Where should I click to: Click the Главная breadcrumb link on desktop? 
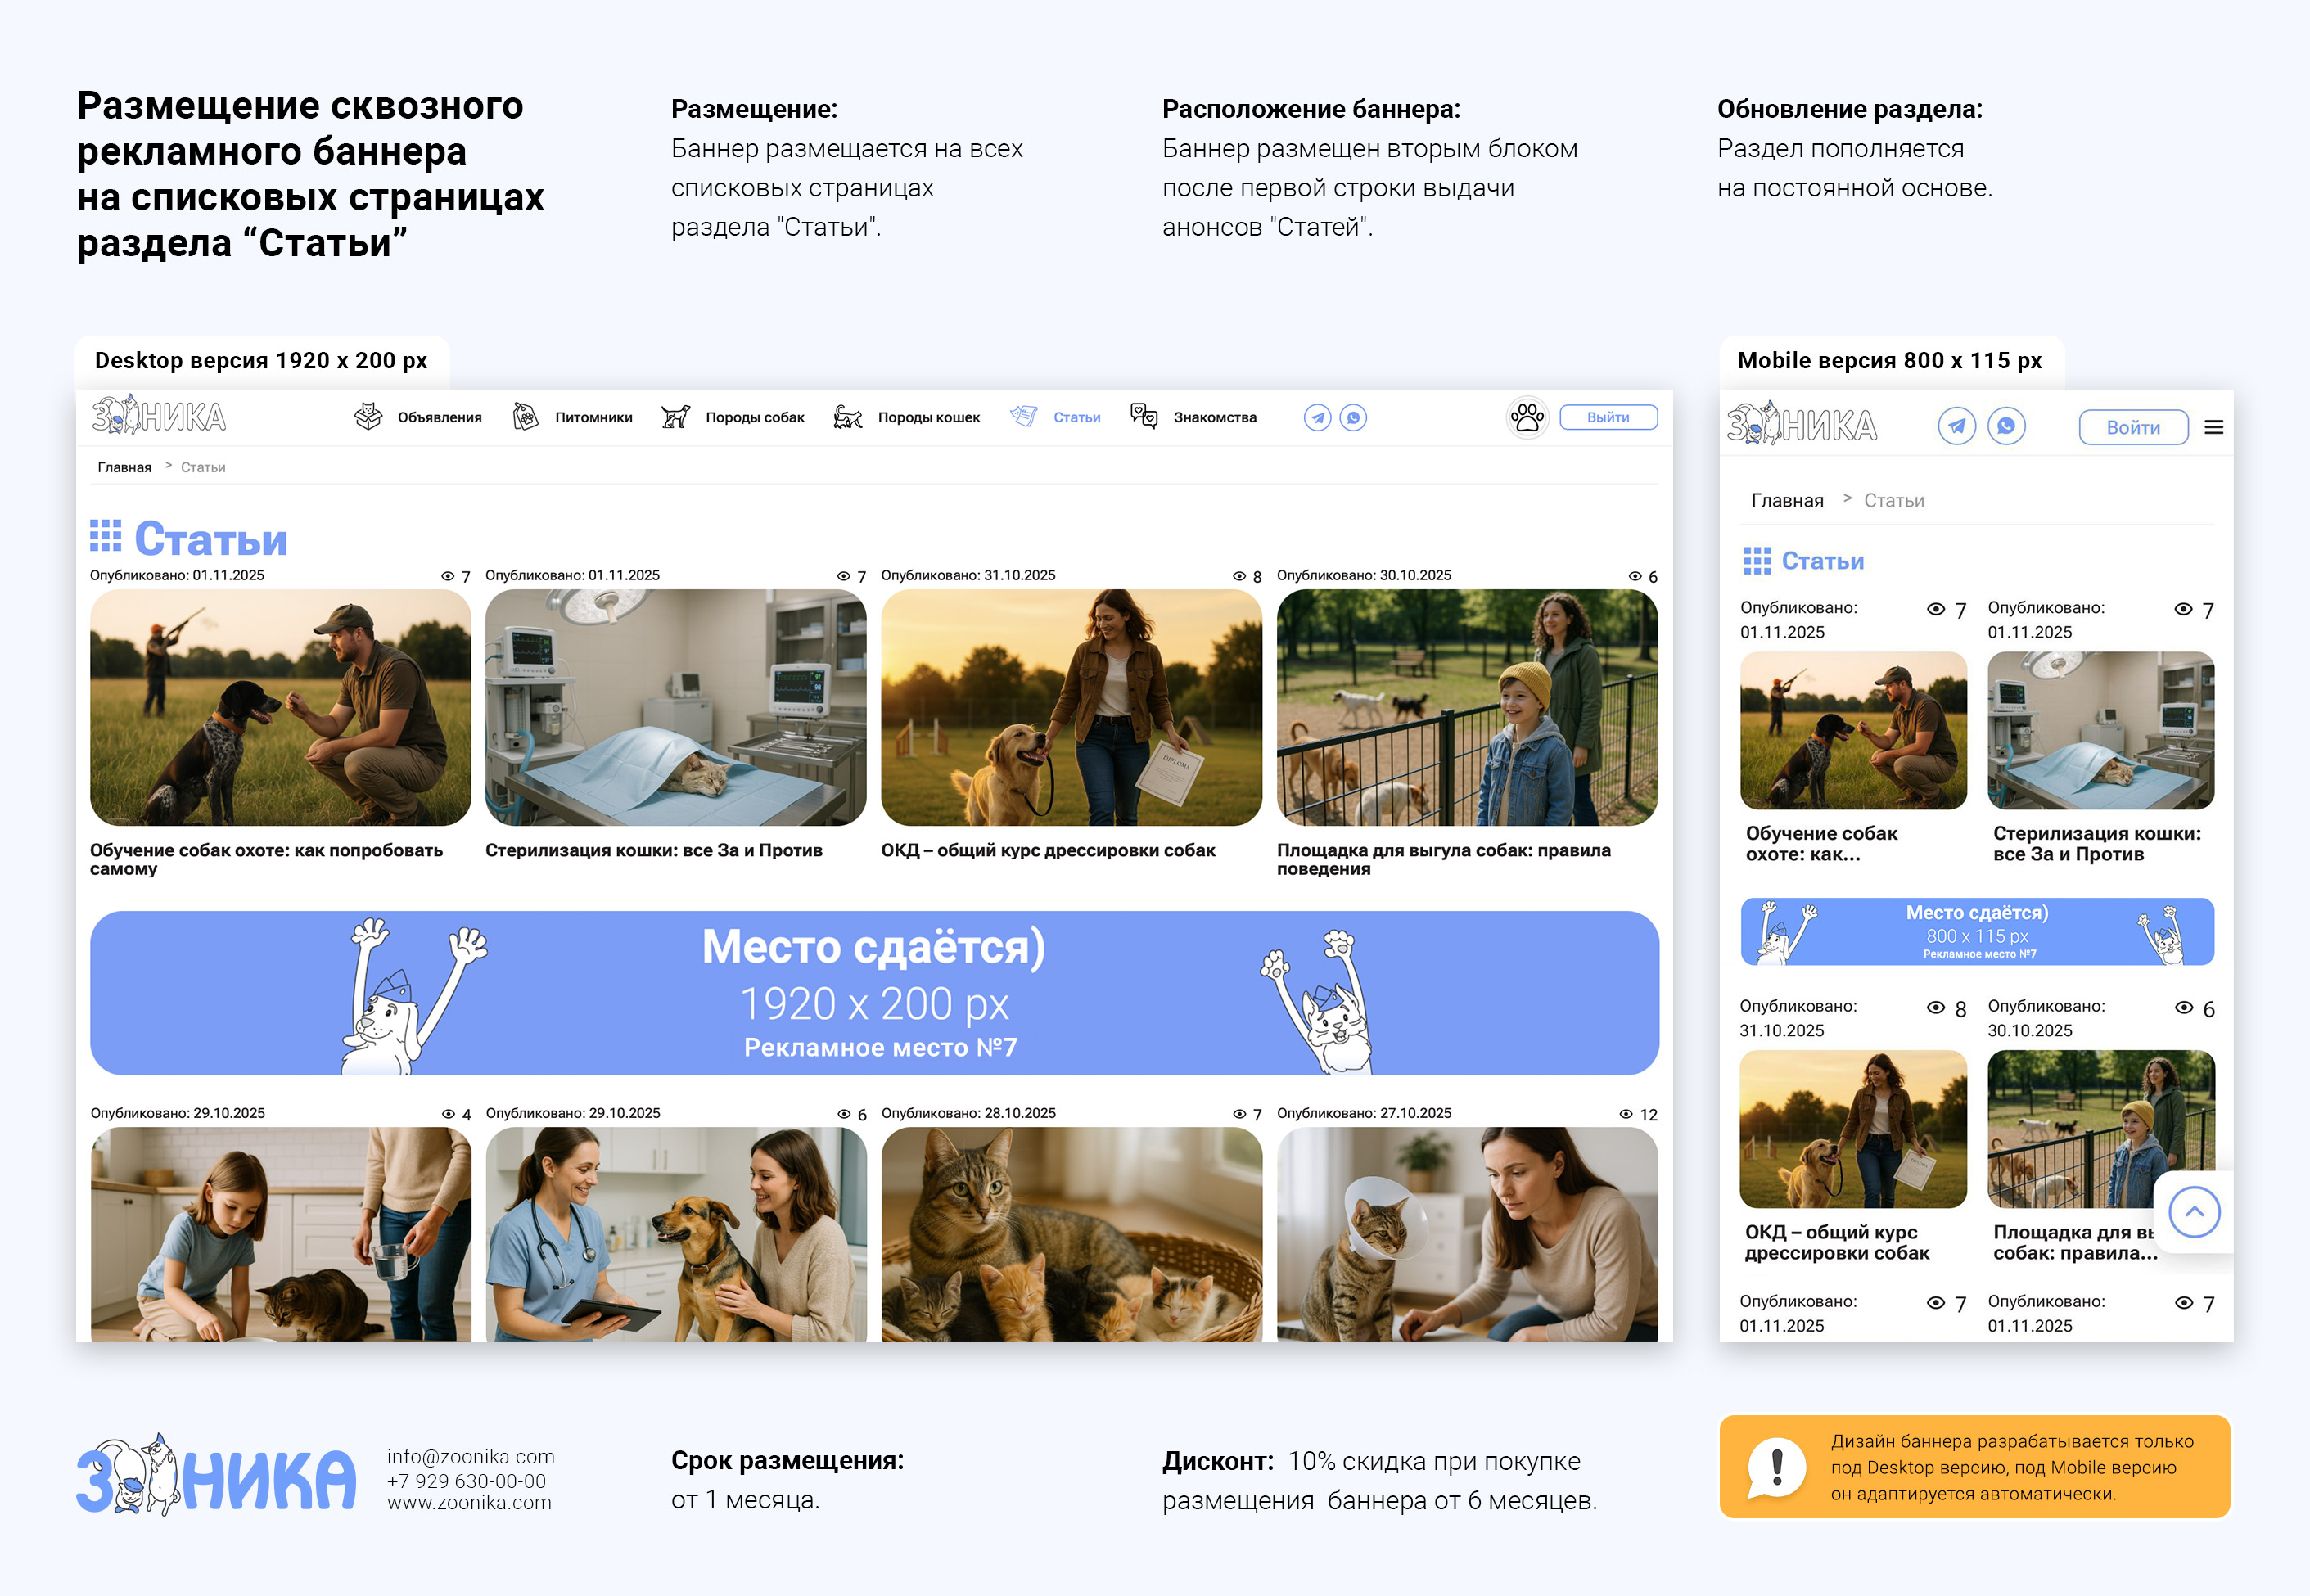click(x=124, y=468)
